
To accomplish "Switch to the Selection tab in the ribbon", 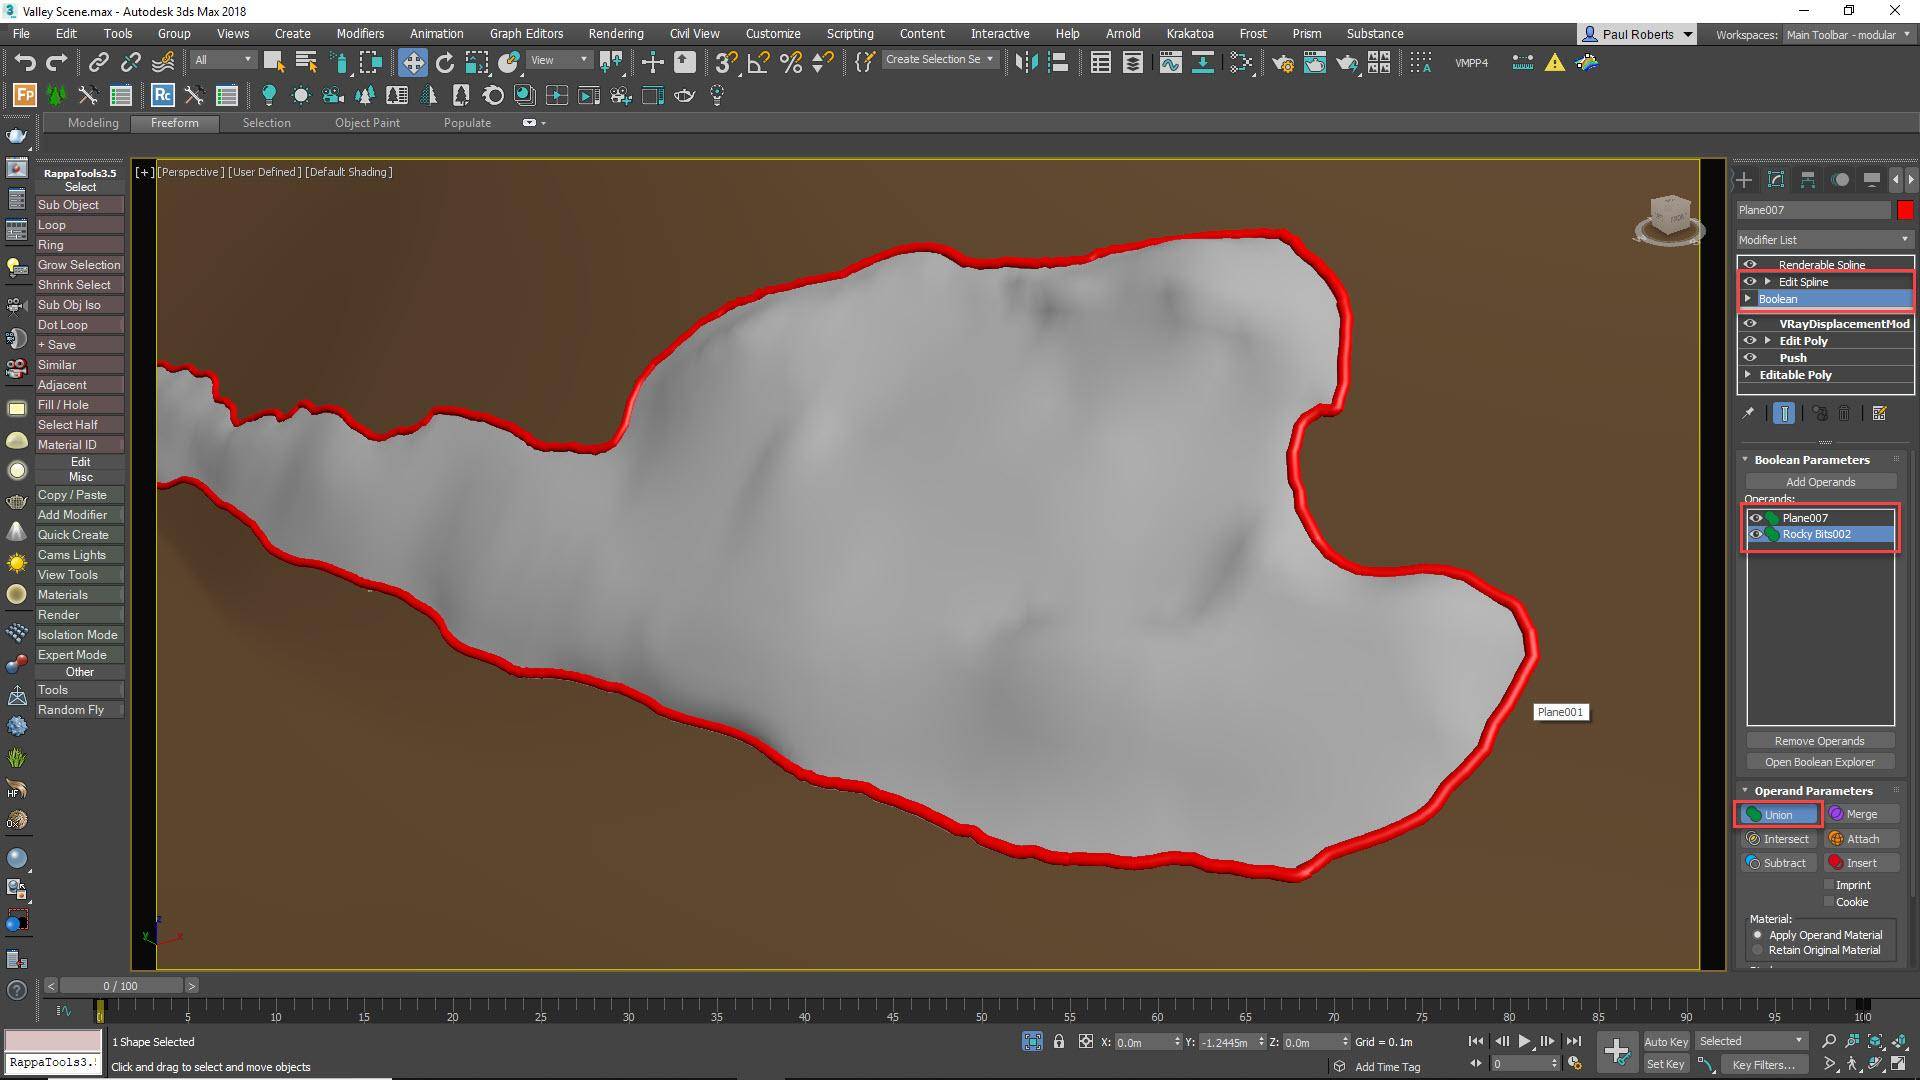I will [266, 122].
